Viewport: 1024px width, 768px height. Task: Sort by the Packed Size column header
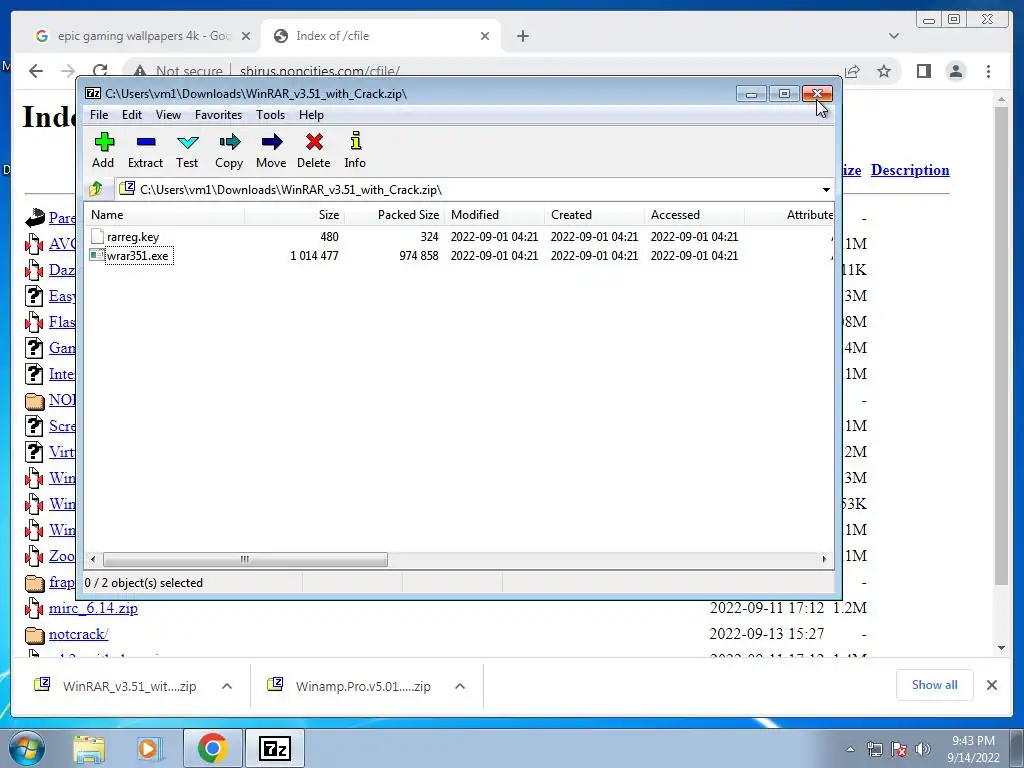pyautogui.click(x=394, y=215)
